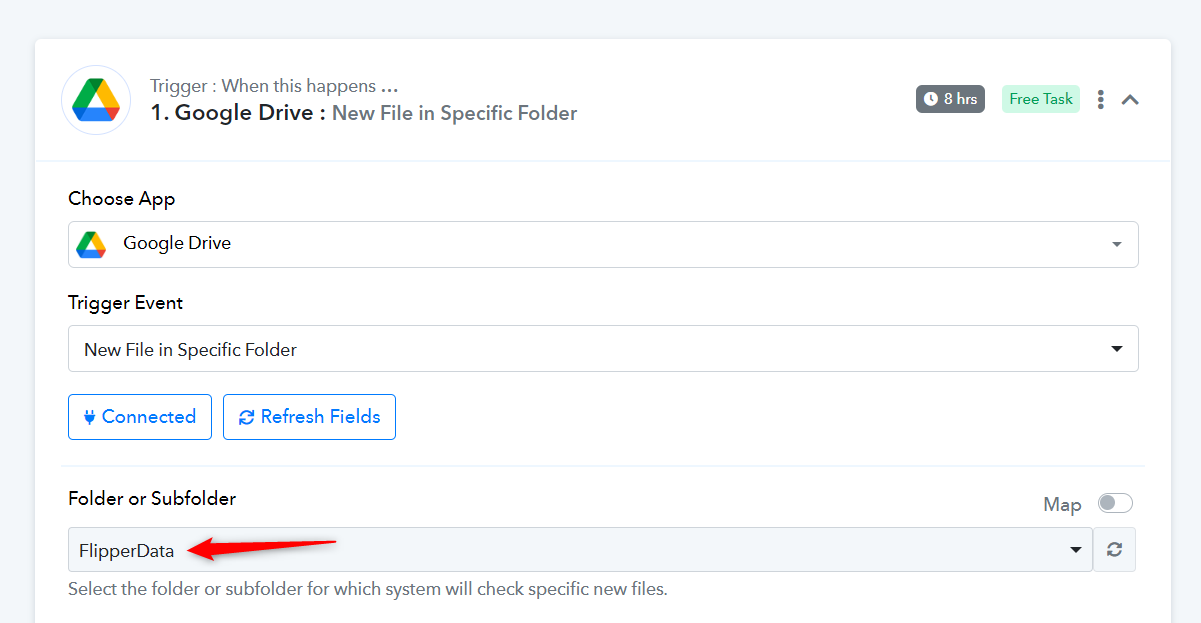Reload folder list with refresh icon button

click(x=1115, y=549)
